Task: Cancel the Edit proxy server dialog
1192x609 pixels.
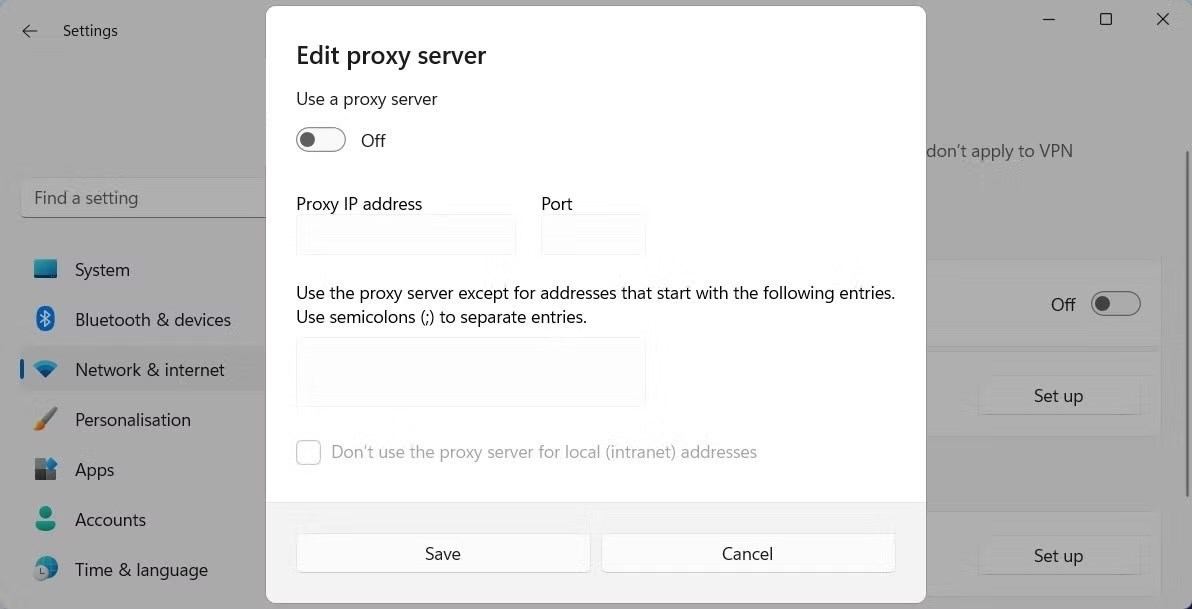Action: coord(748,554)
